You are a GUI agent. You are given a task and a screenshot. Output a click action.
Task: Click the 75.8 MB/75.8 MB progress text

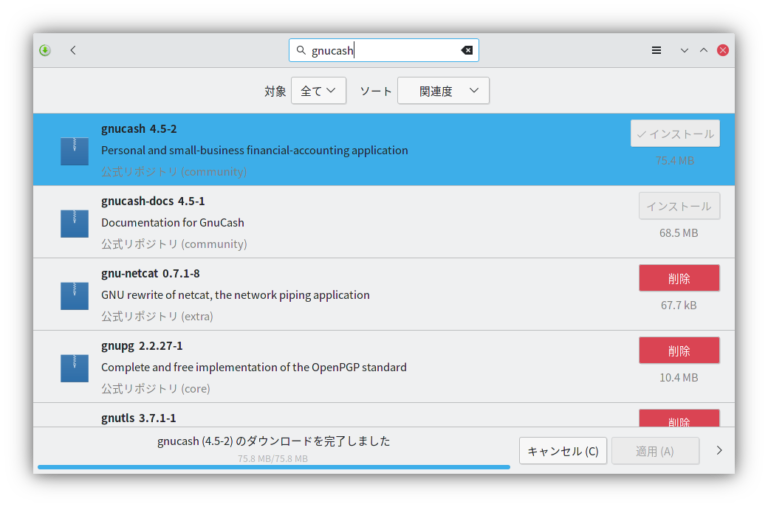273,459
